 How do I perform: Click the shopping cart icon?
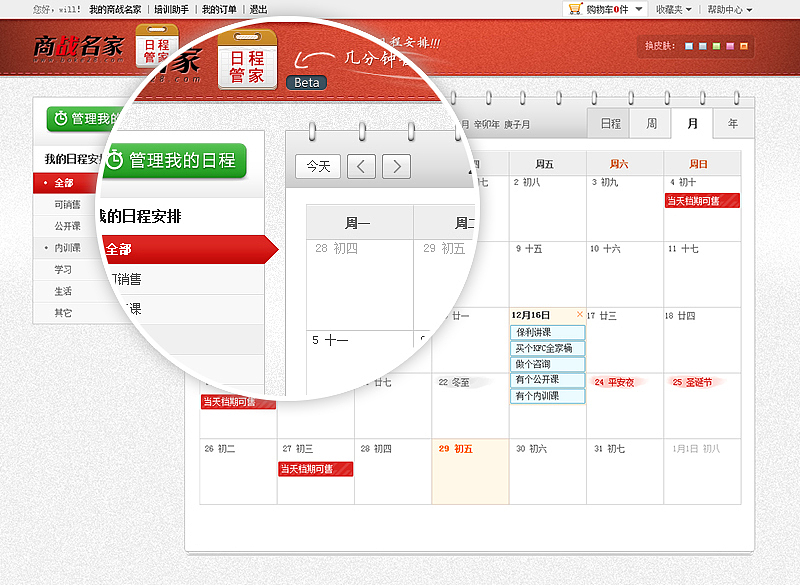pos(575,9)
